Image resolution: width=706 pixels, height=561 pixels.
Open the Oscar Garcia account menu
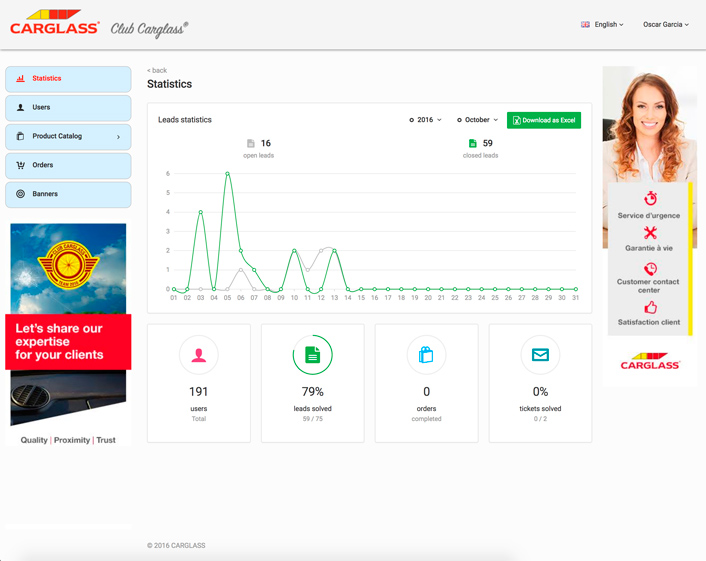[x=665, y=24]
